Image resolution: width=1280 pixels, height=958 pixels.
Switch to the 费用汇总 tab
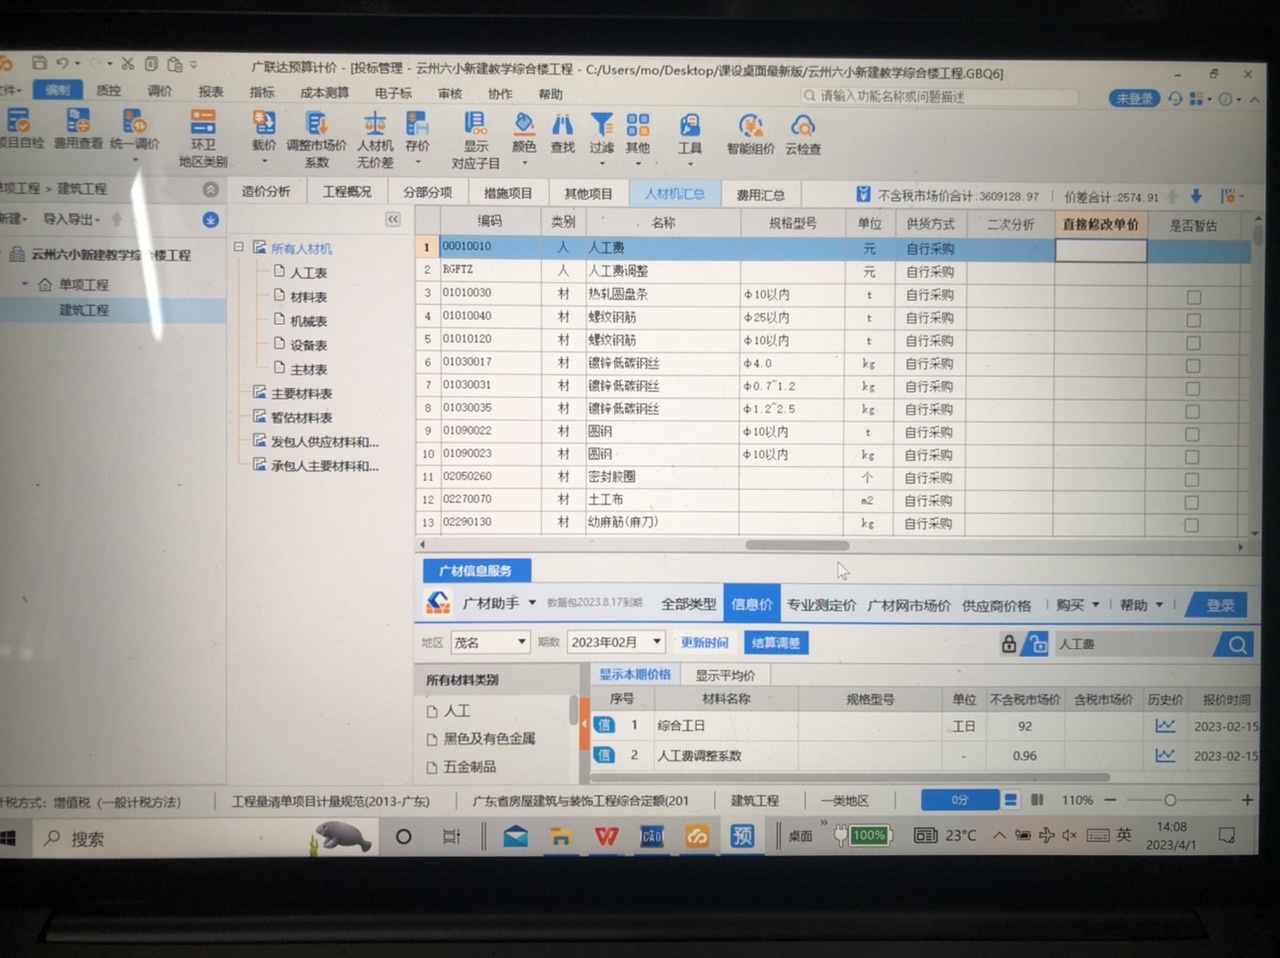click(760, 195)
